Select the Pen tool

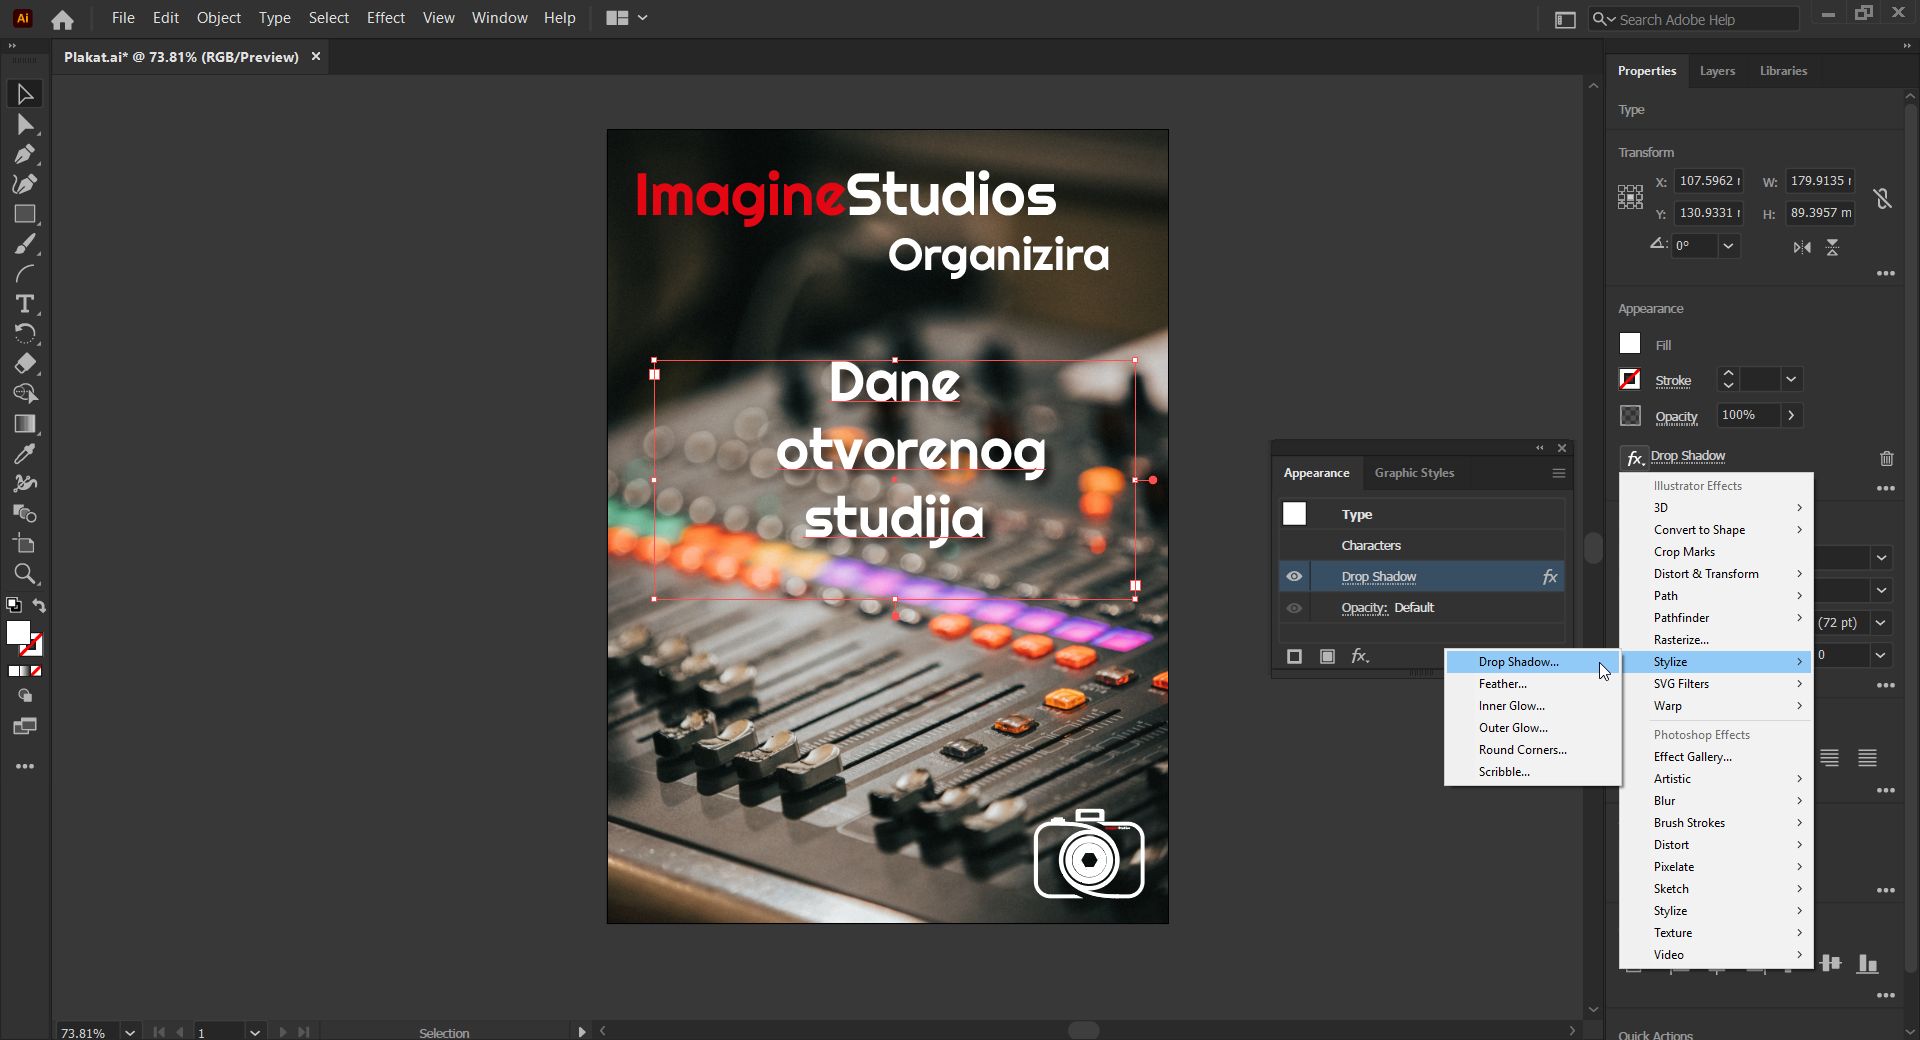(25, 154)
